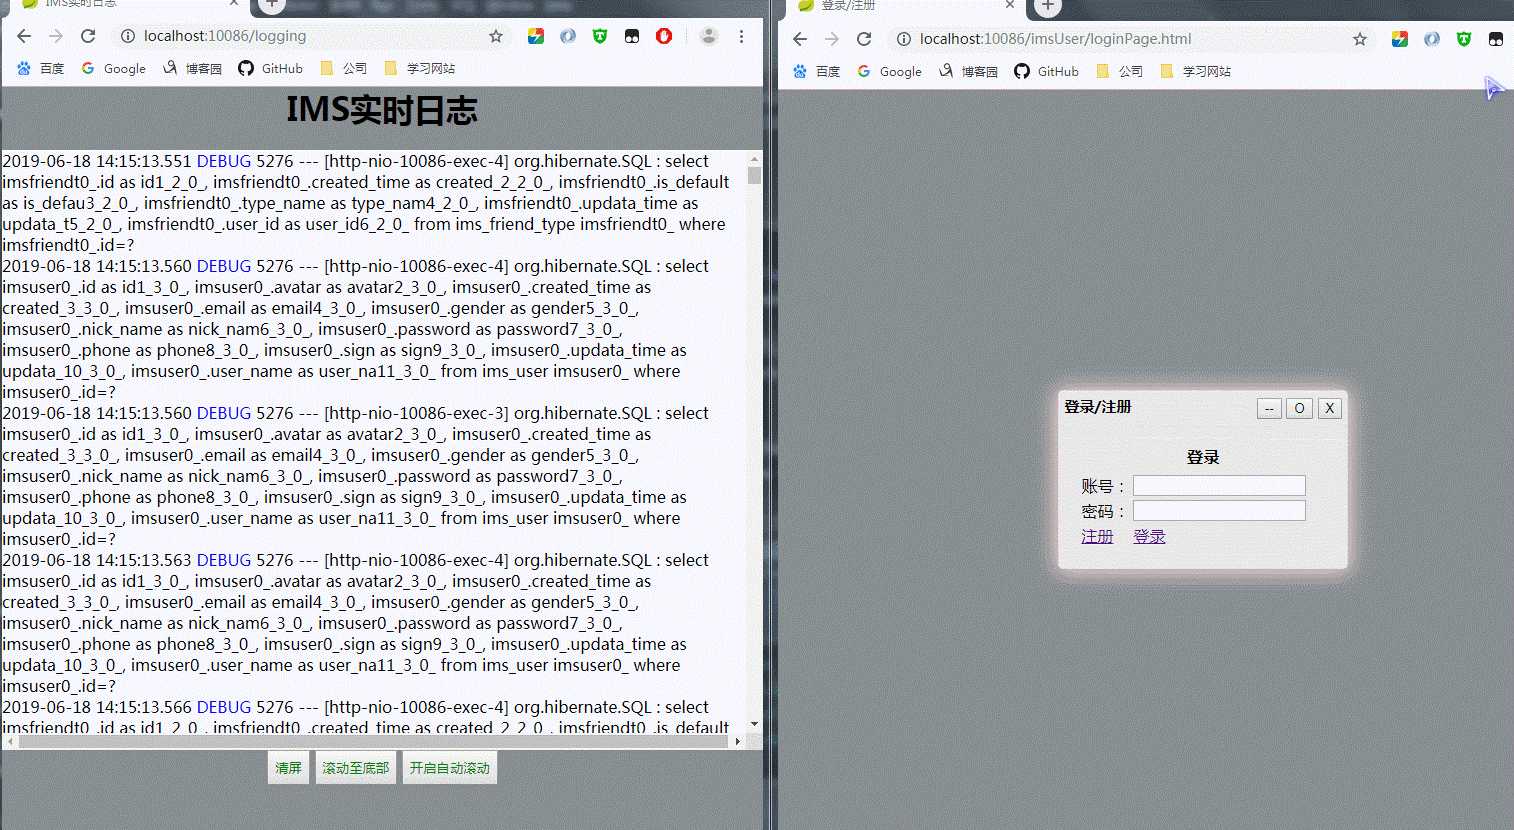The width and height of the screenshot is (1514, 830).
Task: Open 公司 folder in right browser bookmarks
Action: (1120, 71)
